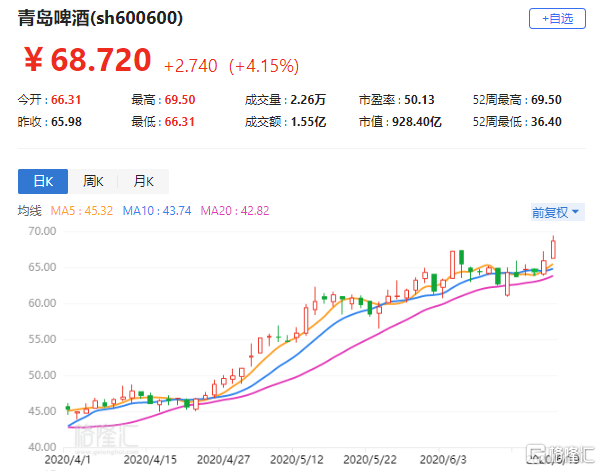
Task: Click the 均线 label
Action: pos(30,211)
